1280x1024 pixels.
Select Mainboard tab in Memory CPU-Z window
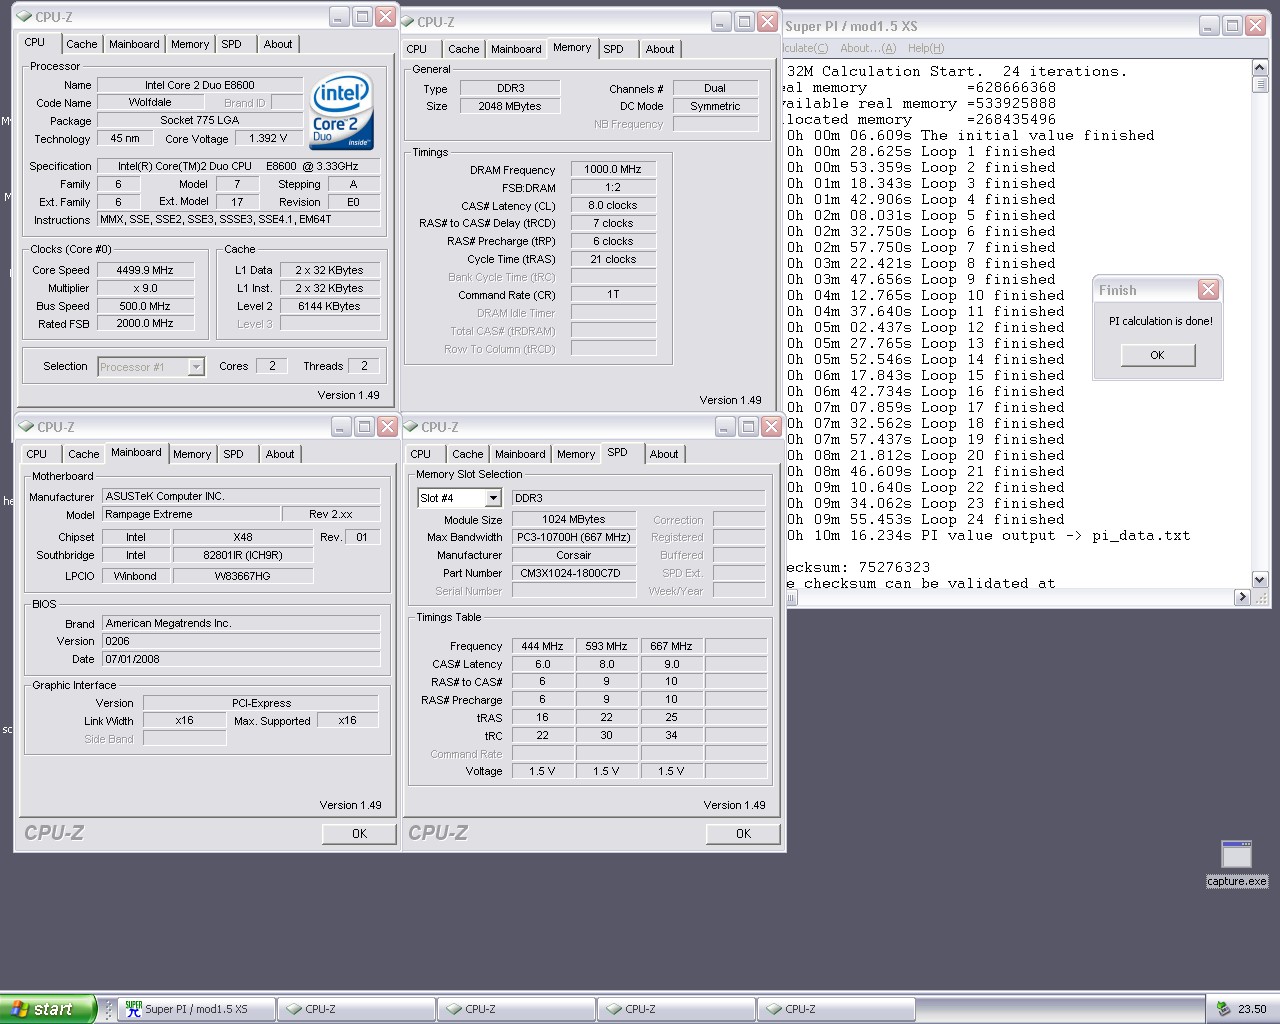(x=516, y=49)
